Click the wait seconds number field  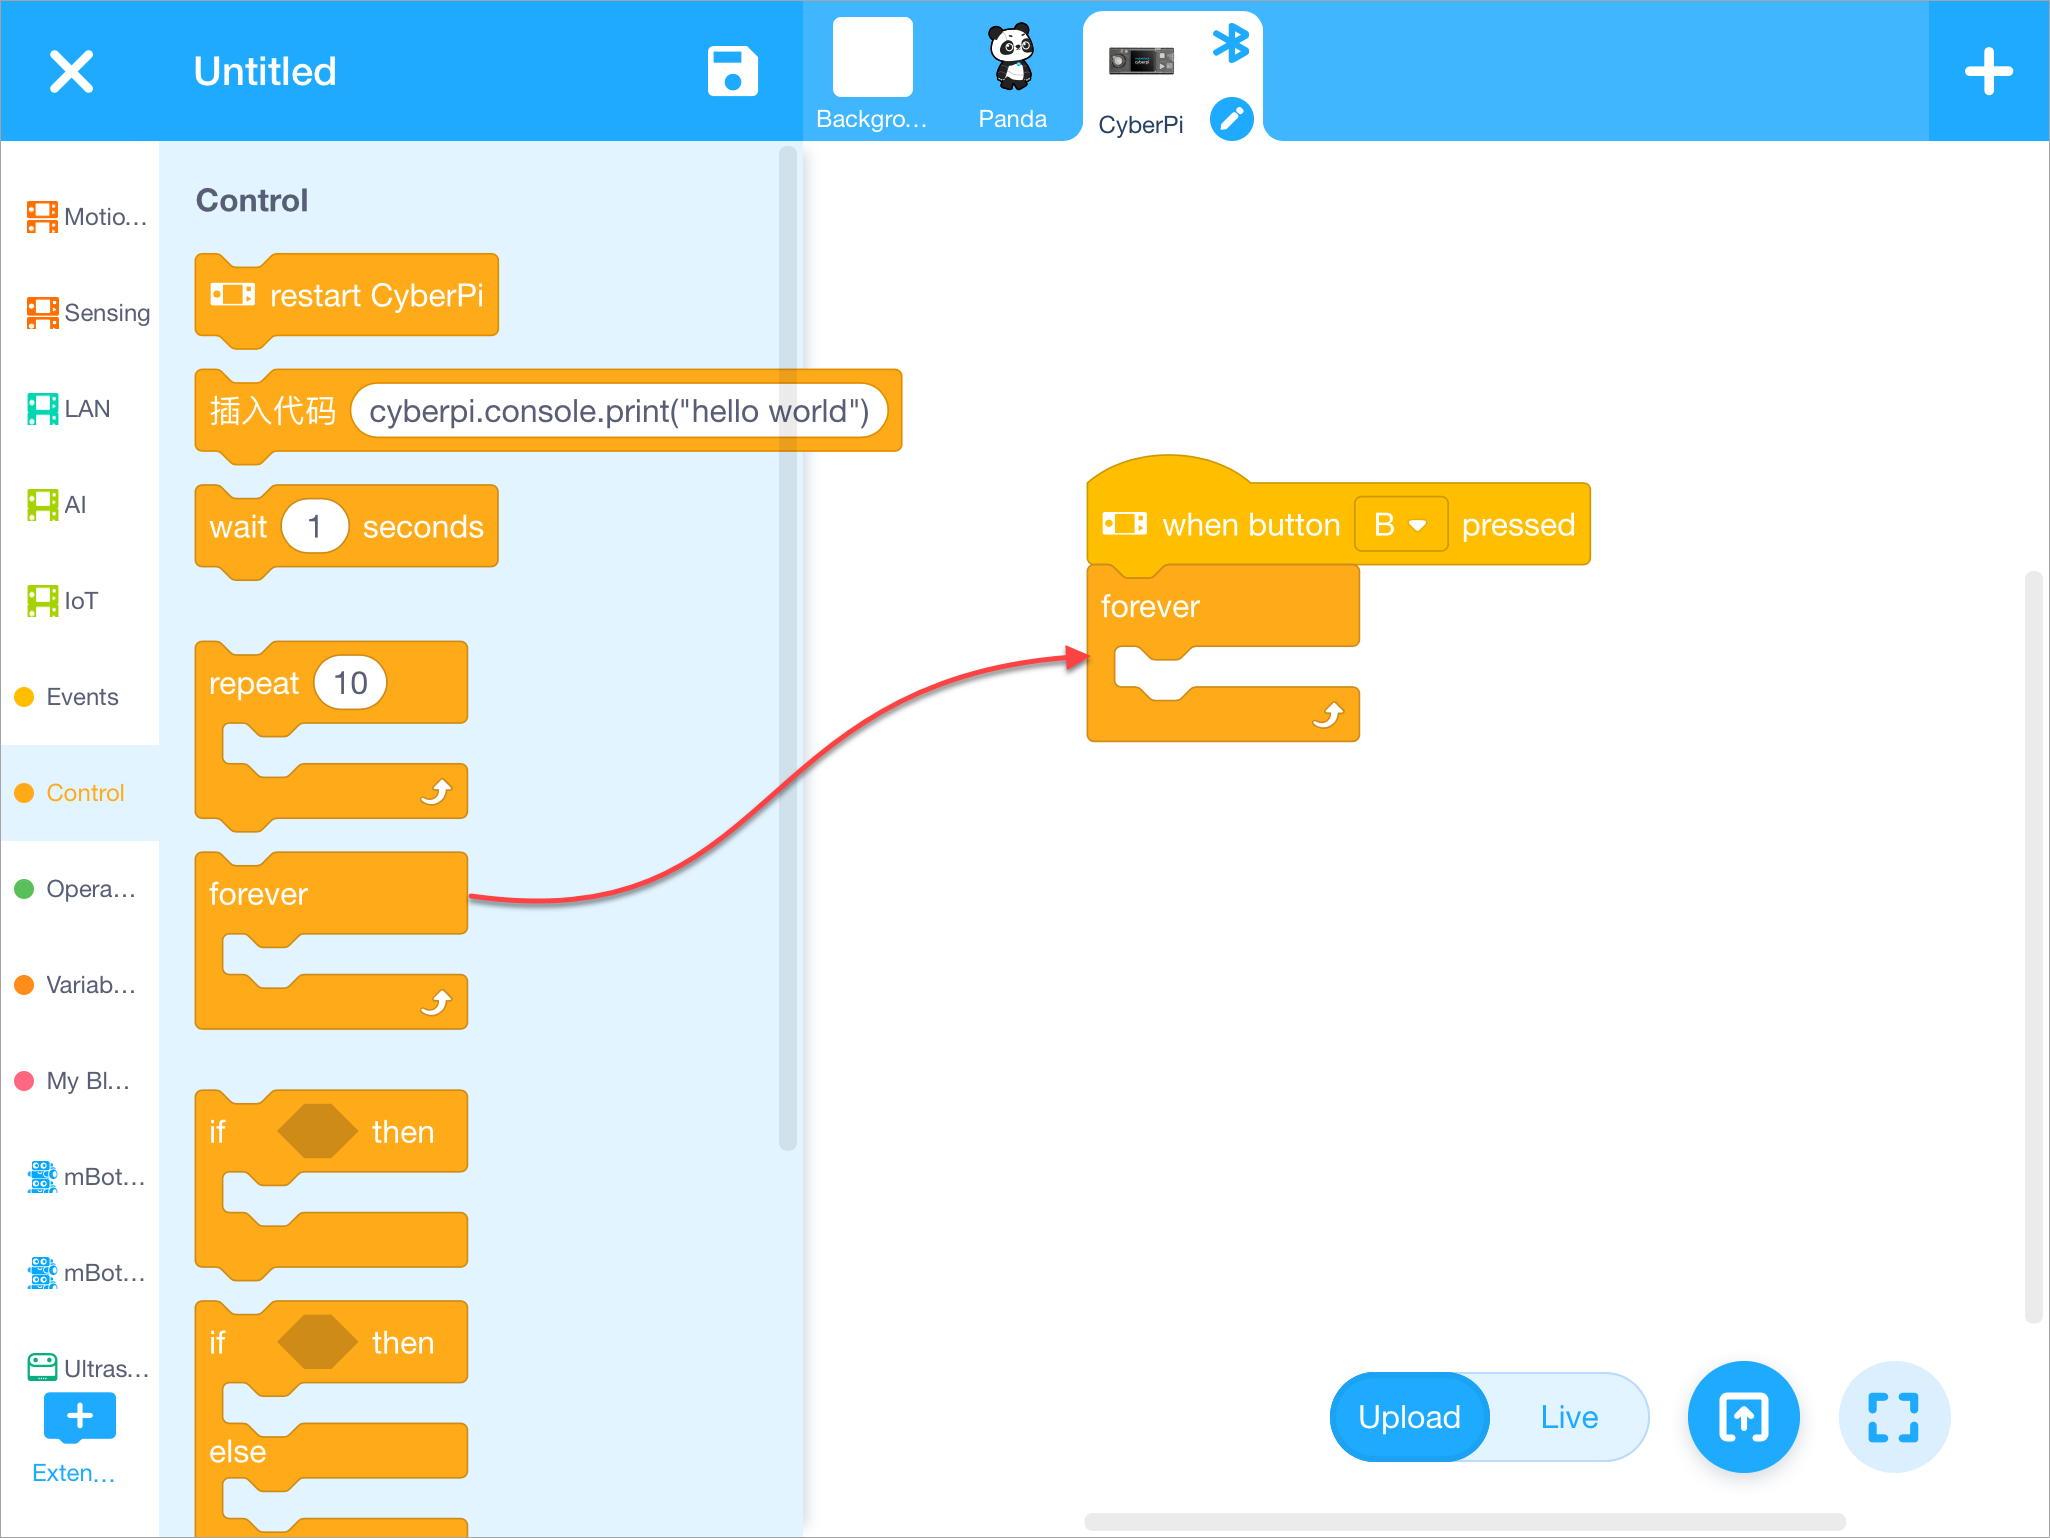click(x=315, y=526)
